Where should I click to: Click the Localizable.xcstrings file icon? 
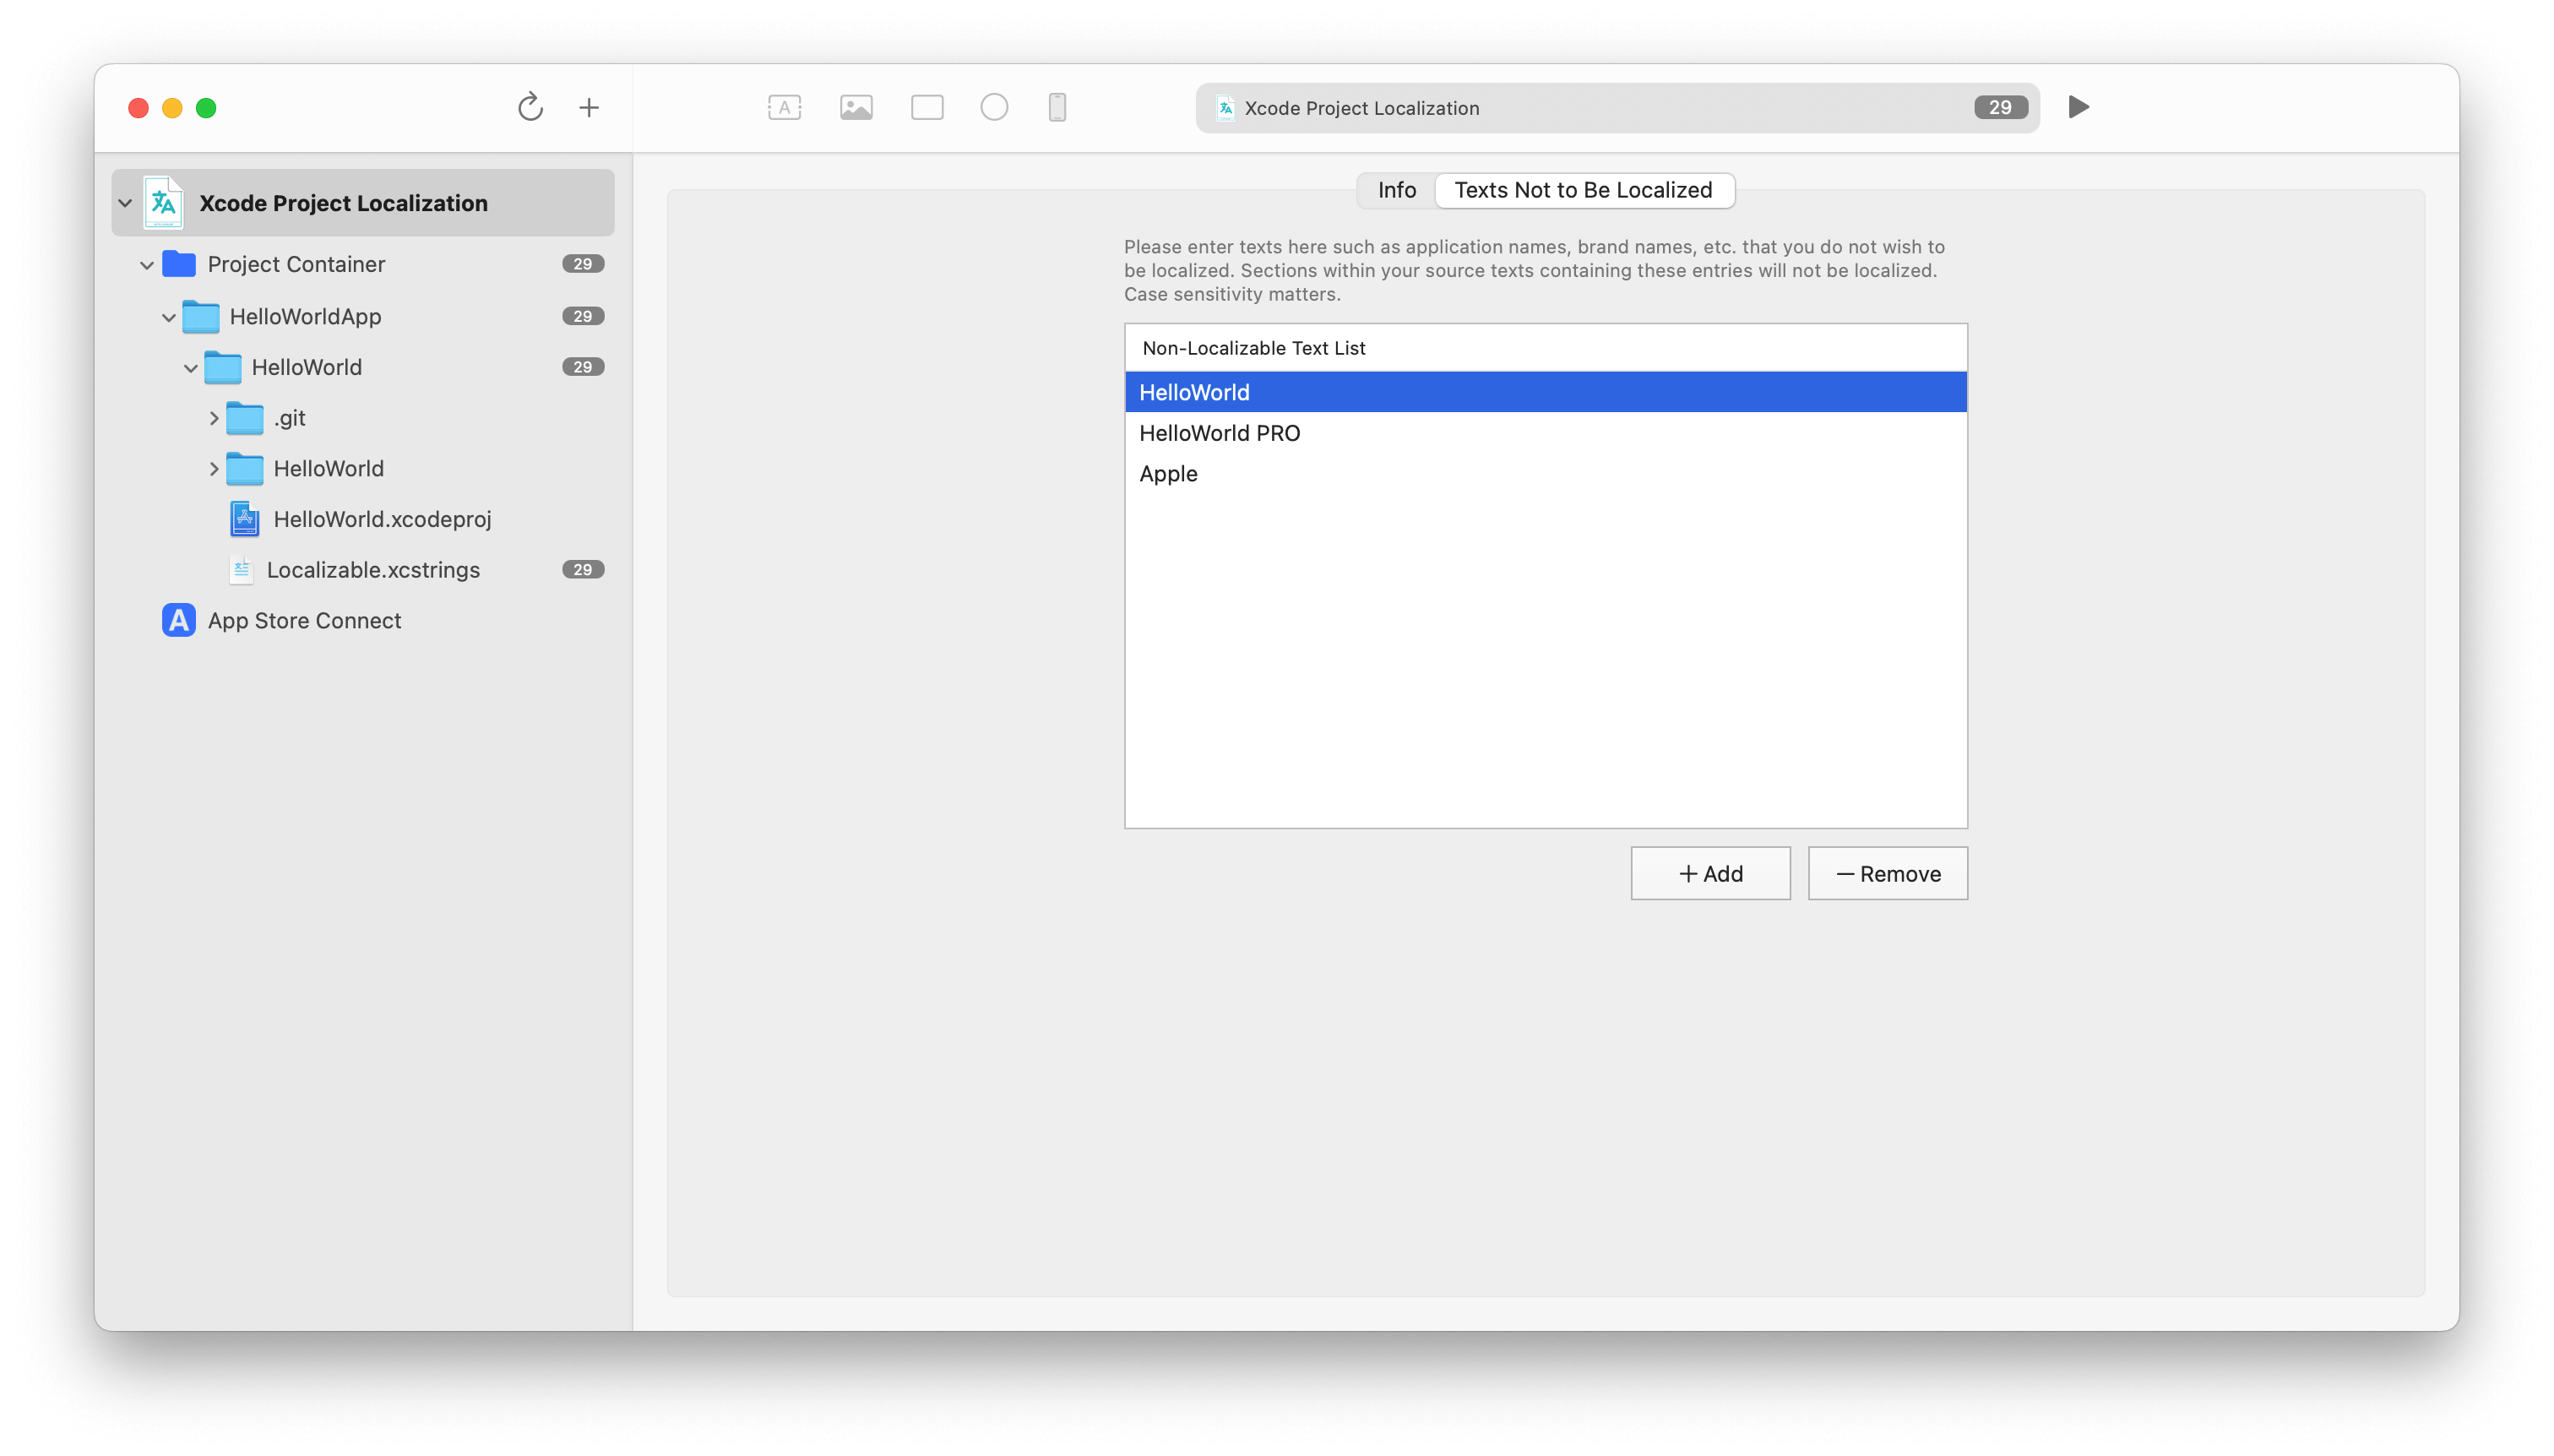coord(241,570)
